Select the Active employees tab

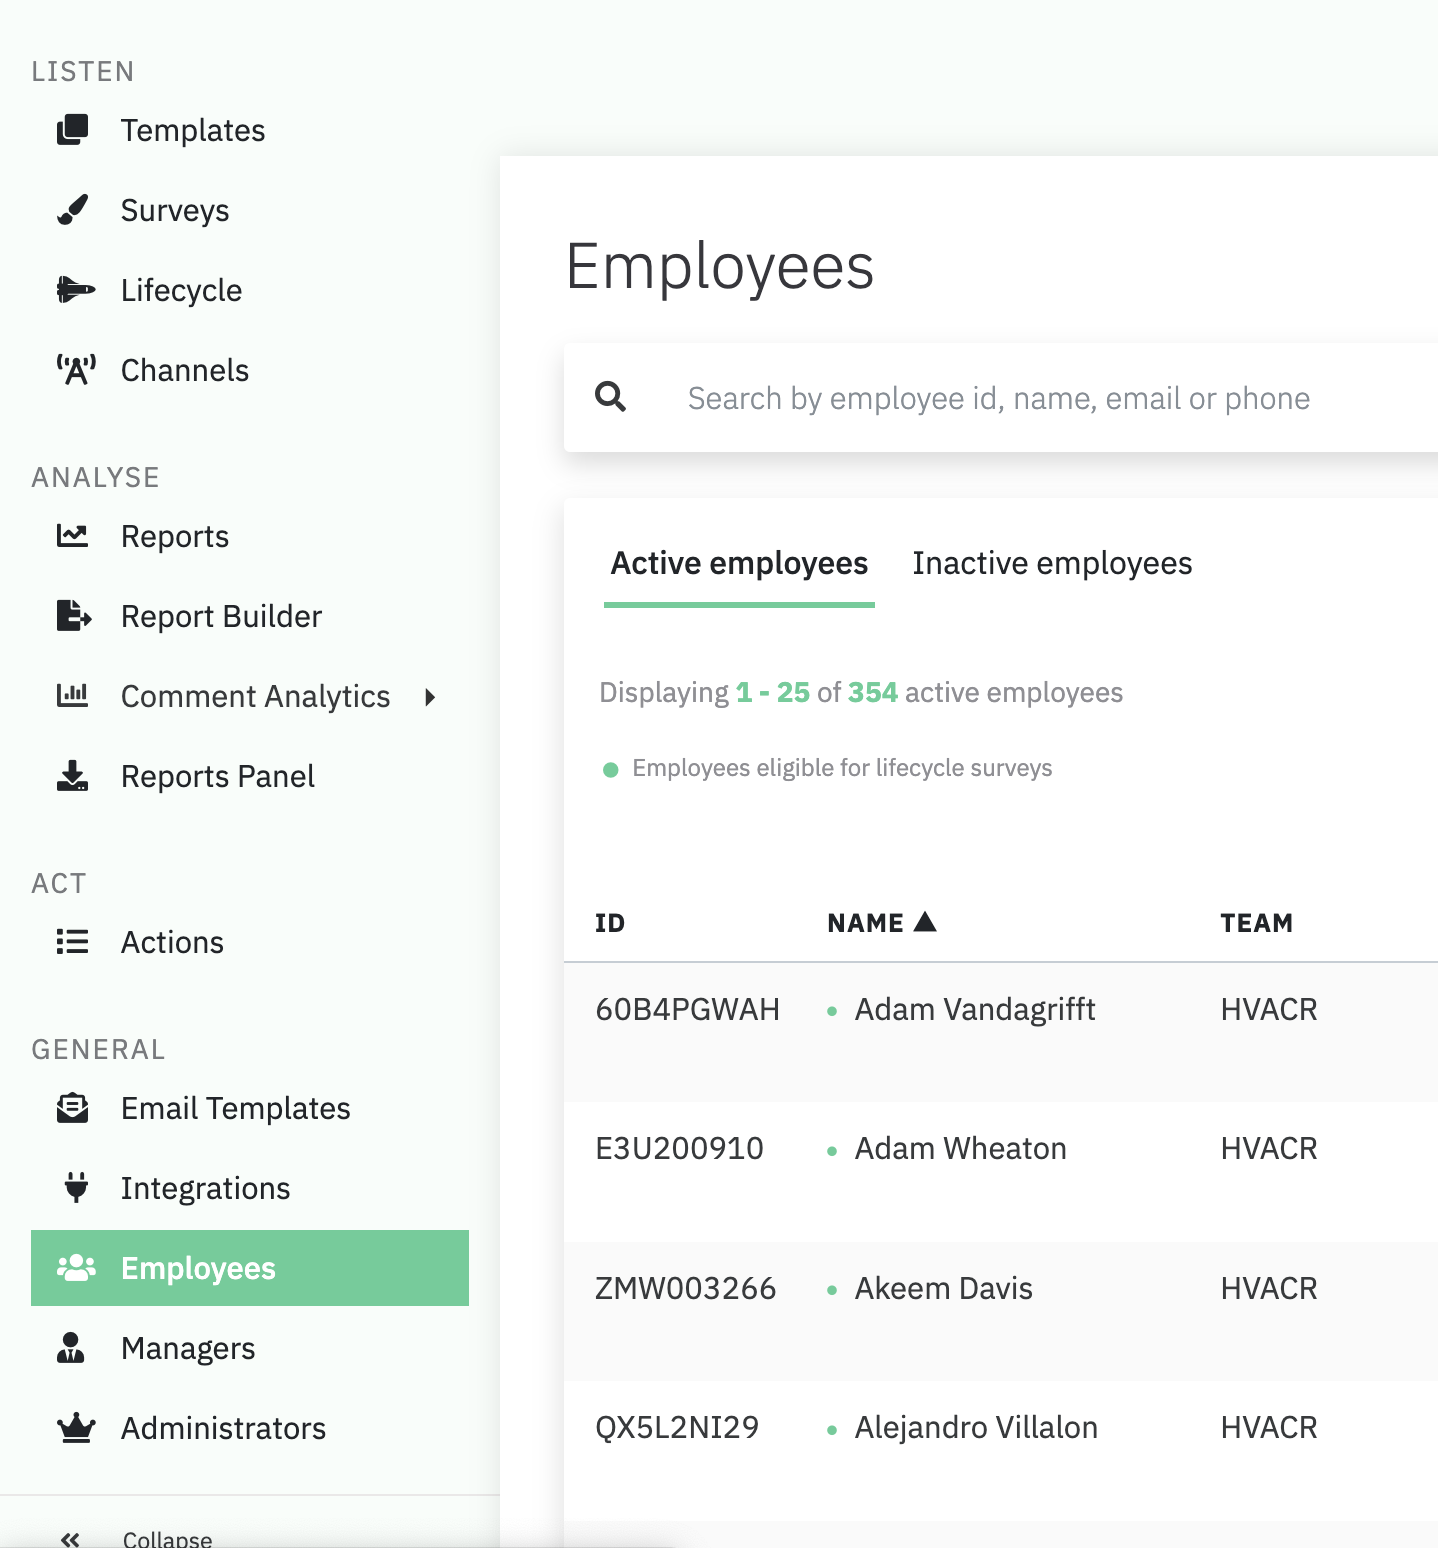tap(739, 564)
